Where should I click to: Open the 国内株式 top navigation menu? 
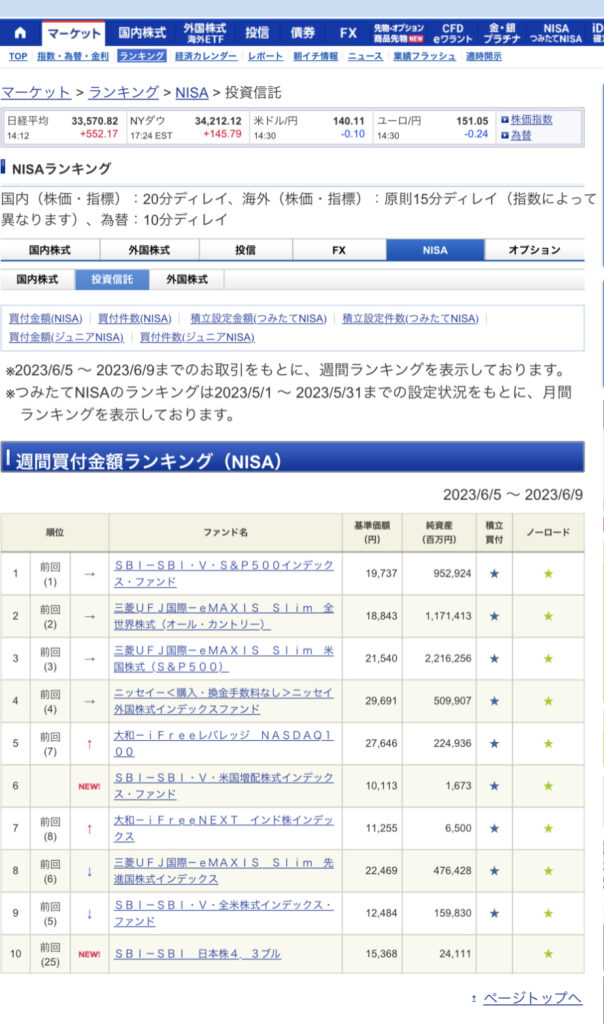click(142, 33)
